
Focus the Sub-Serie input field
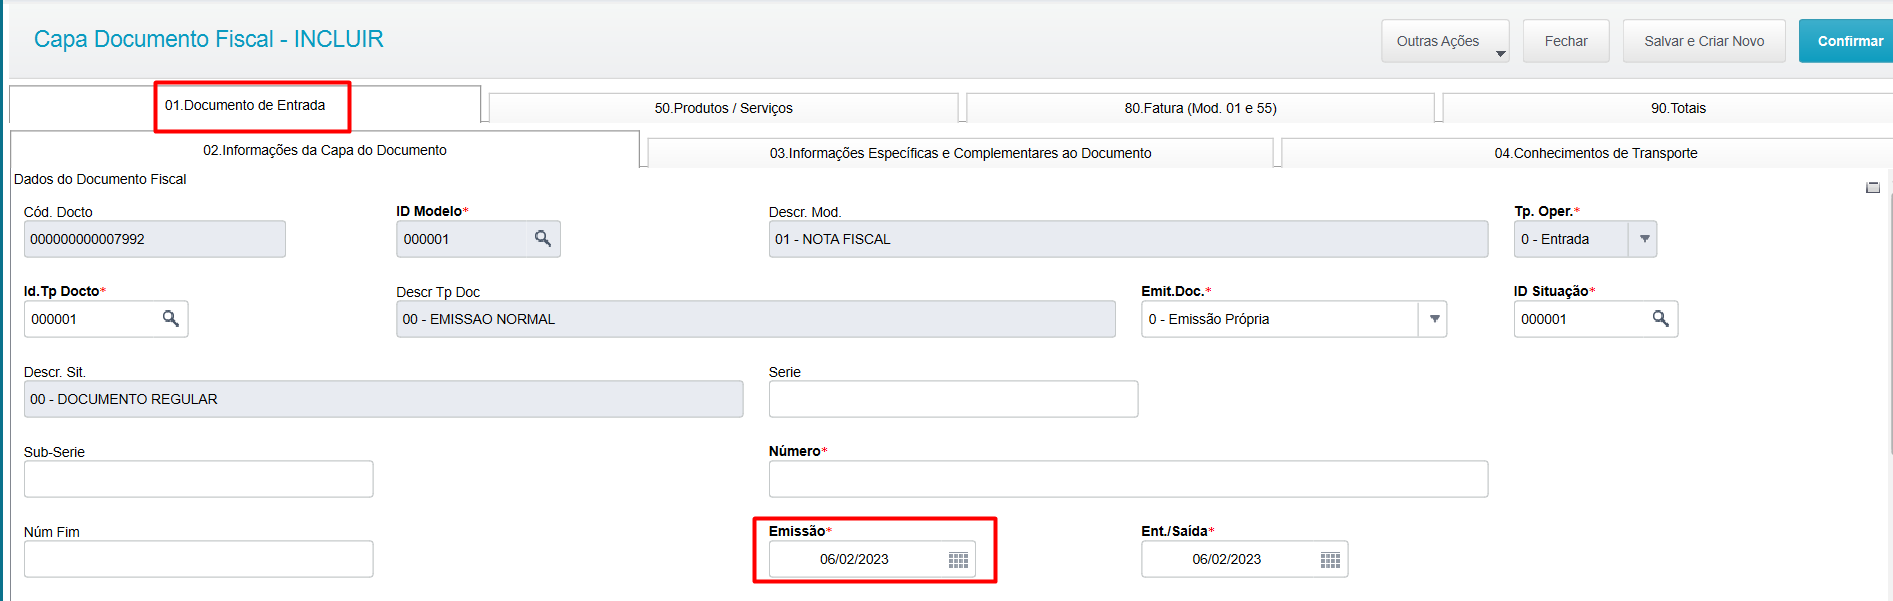(198, 479)
